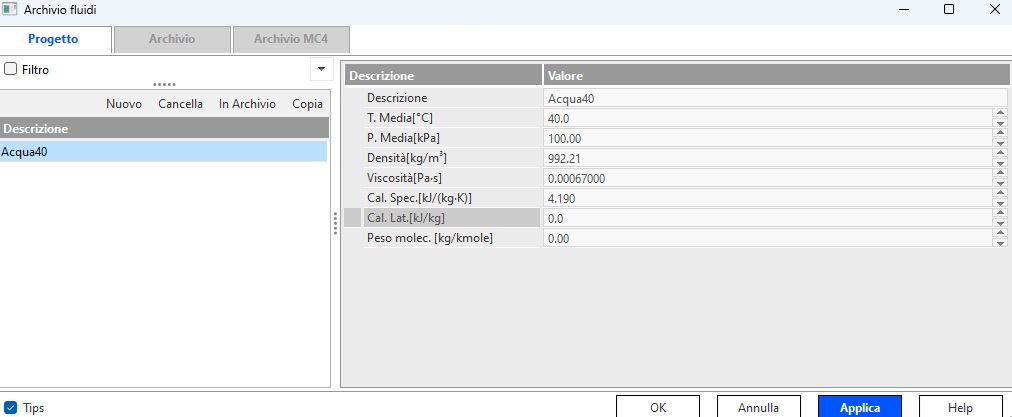Image resolution: width=1012 pixels, height=417 pixels.
Task: Click Nuovo to create a fluid
Action: coord(124,104)
